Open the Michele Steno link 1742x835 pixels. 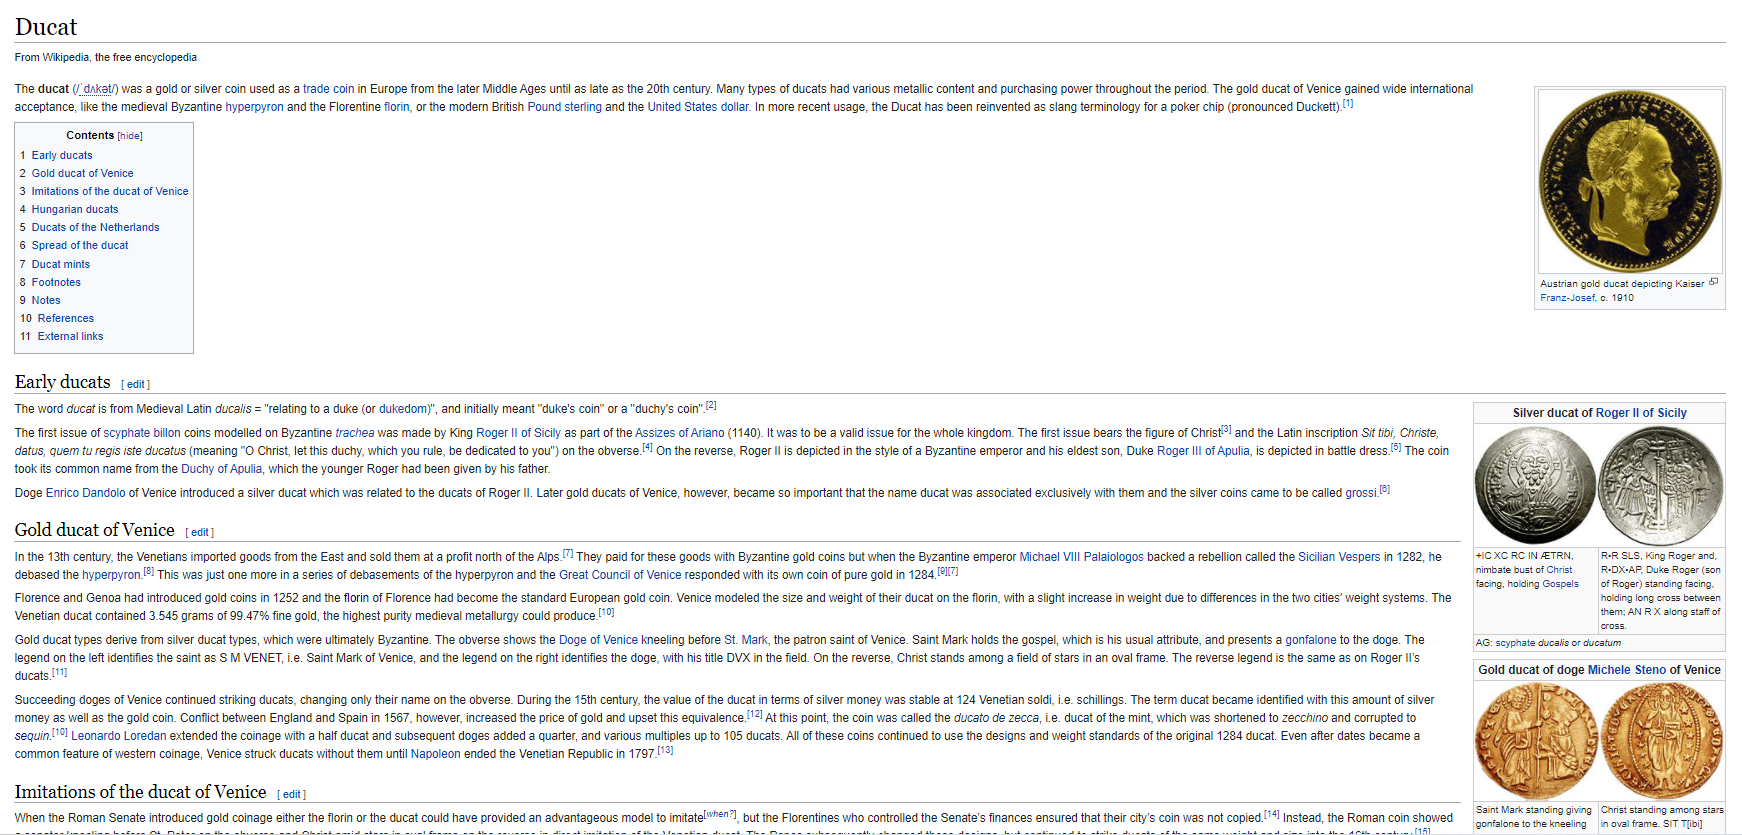[1626, 670]
